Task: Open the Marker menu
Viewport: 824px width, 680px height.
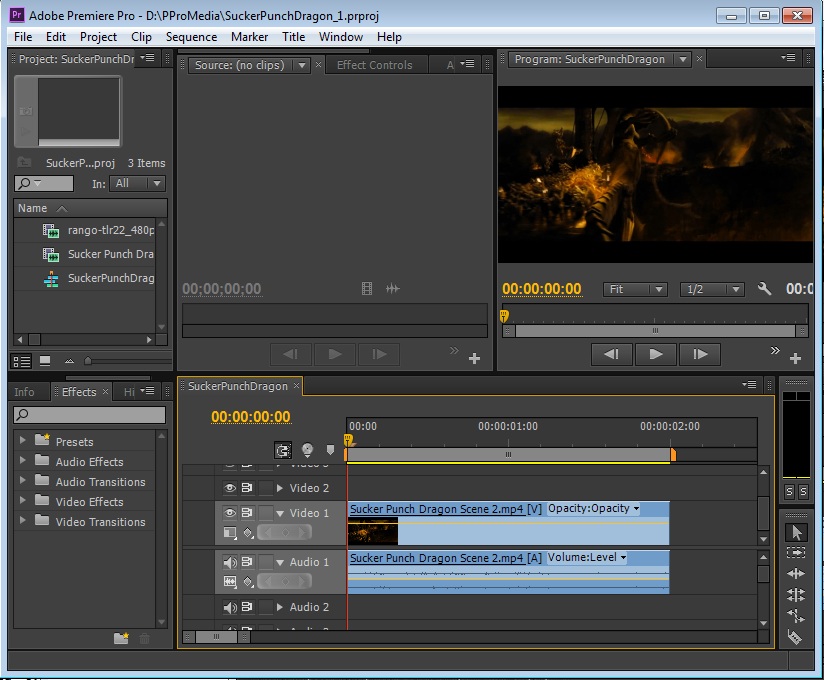Action: click(x=249, y=37)
